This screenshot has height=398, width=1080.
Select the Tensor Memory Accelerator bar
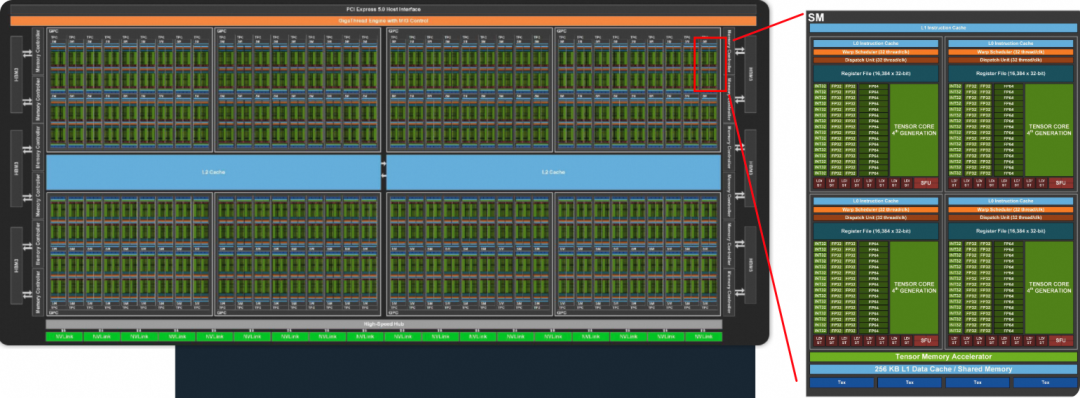[942, 357]
